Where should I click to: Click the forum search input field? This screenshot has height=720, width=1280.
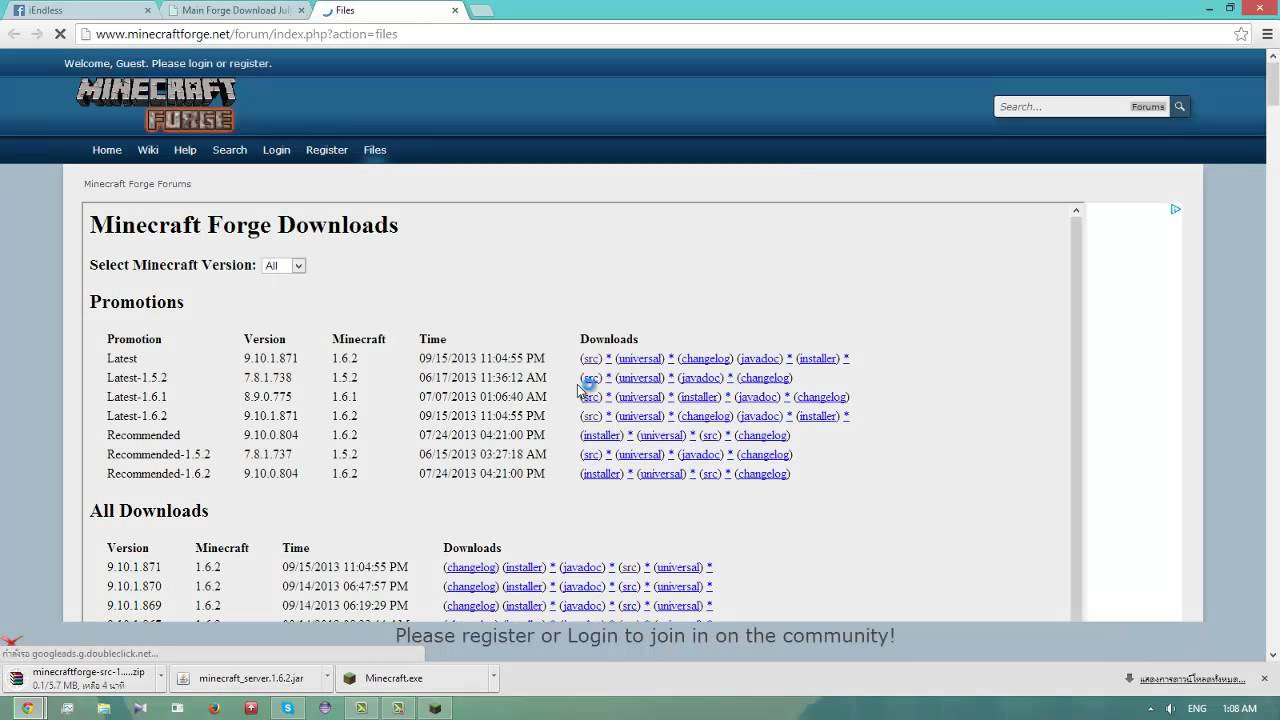(1062, 106)
